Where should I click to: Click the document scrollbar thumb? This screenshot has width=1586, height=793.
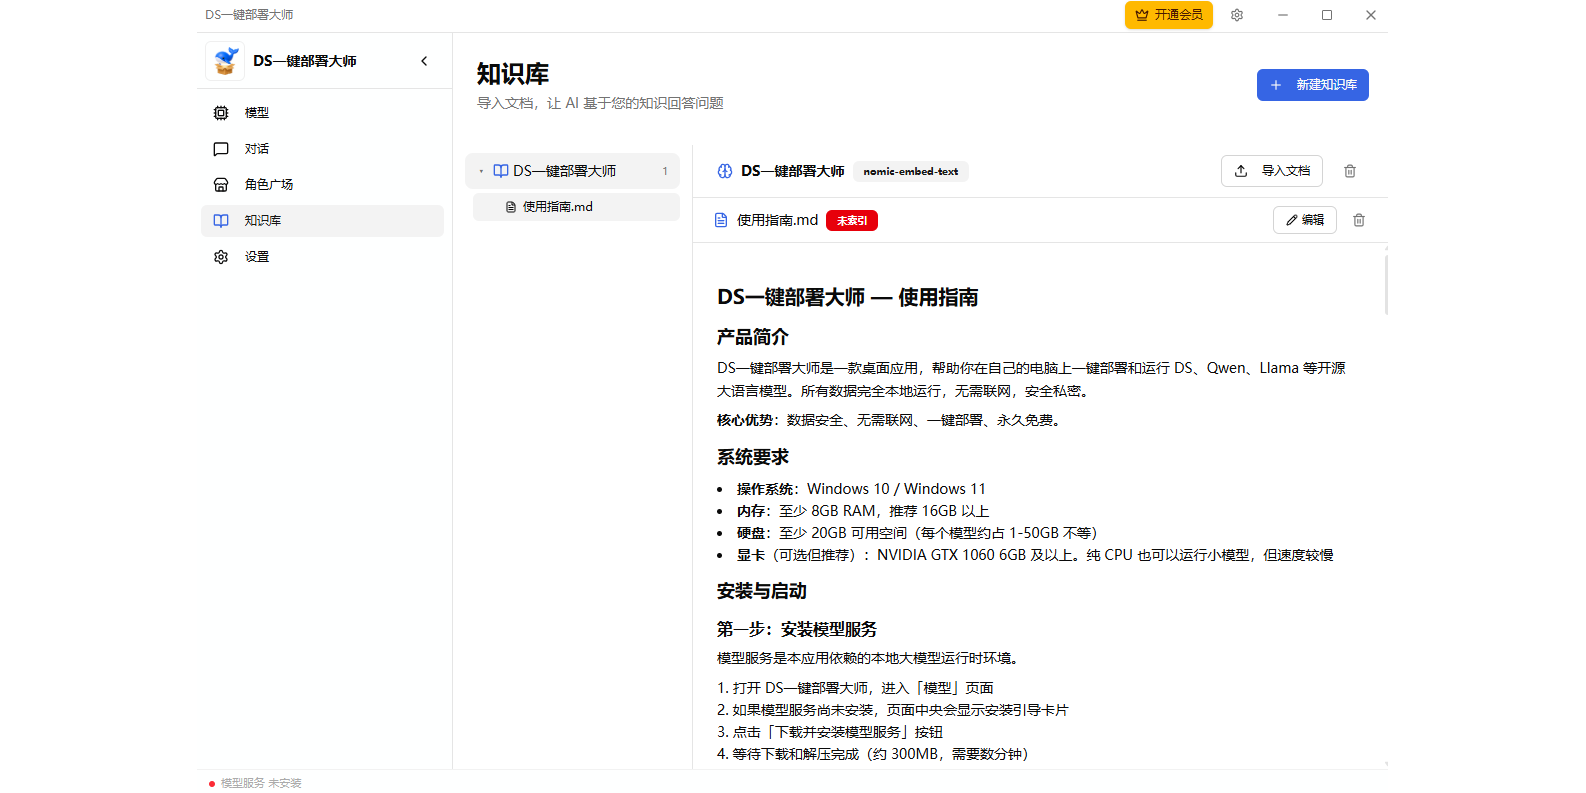(x=1386, y=285)
